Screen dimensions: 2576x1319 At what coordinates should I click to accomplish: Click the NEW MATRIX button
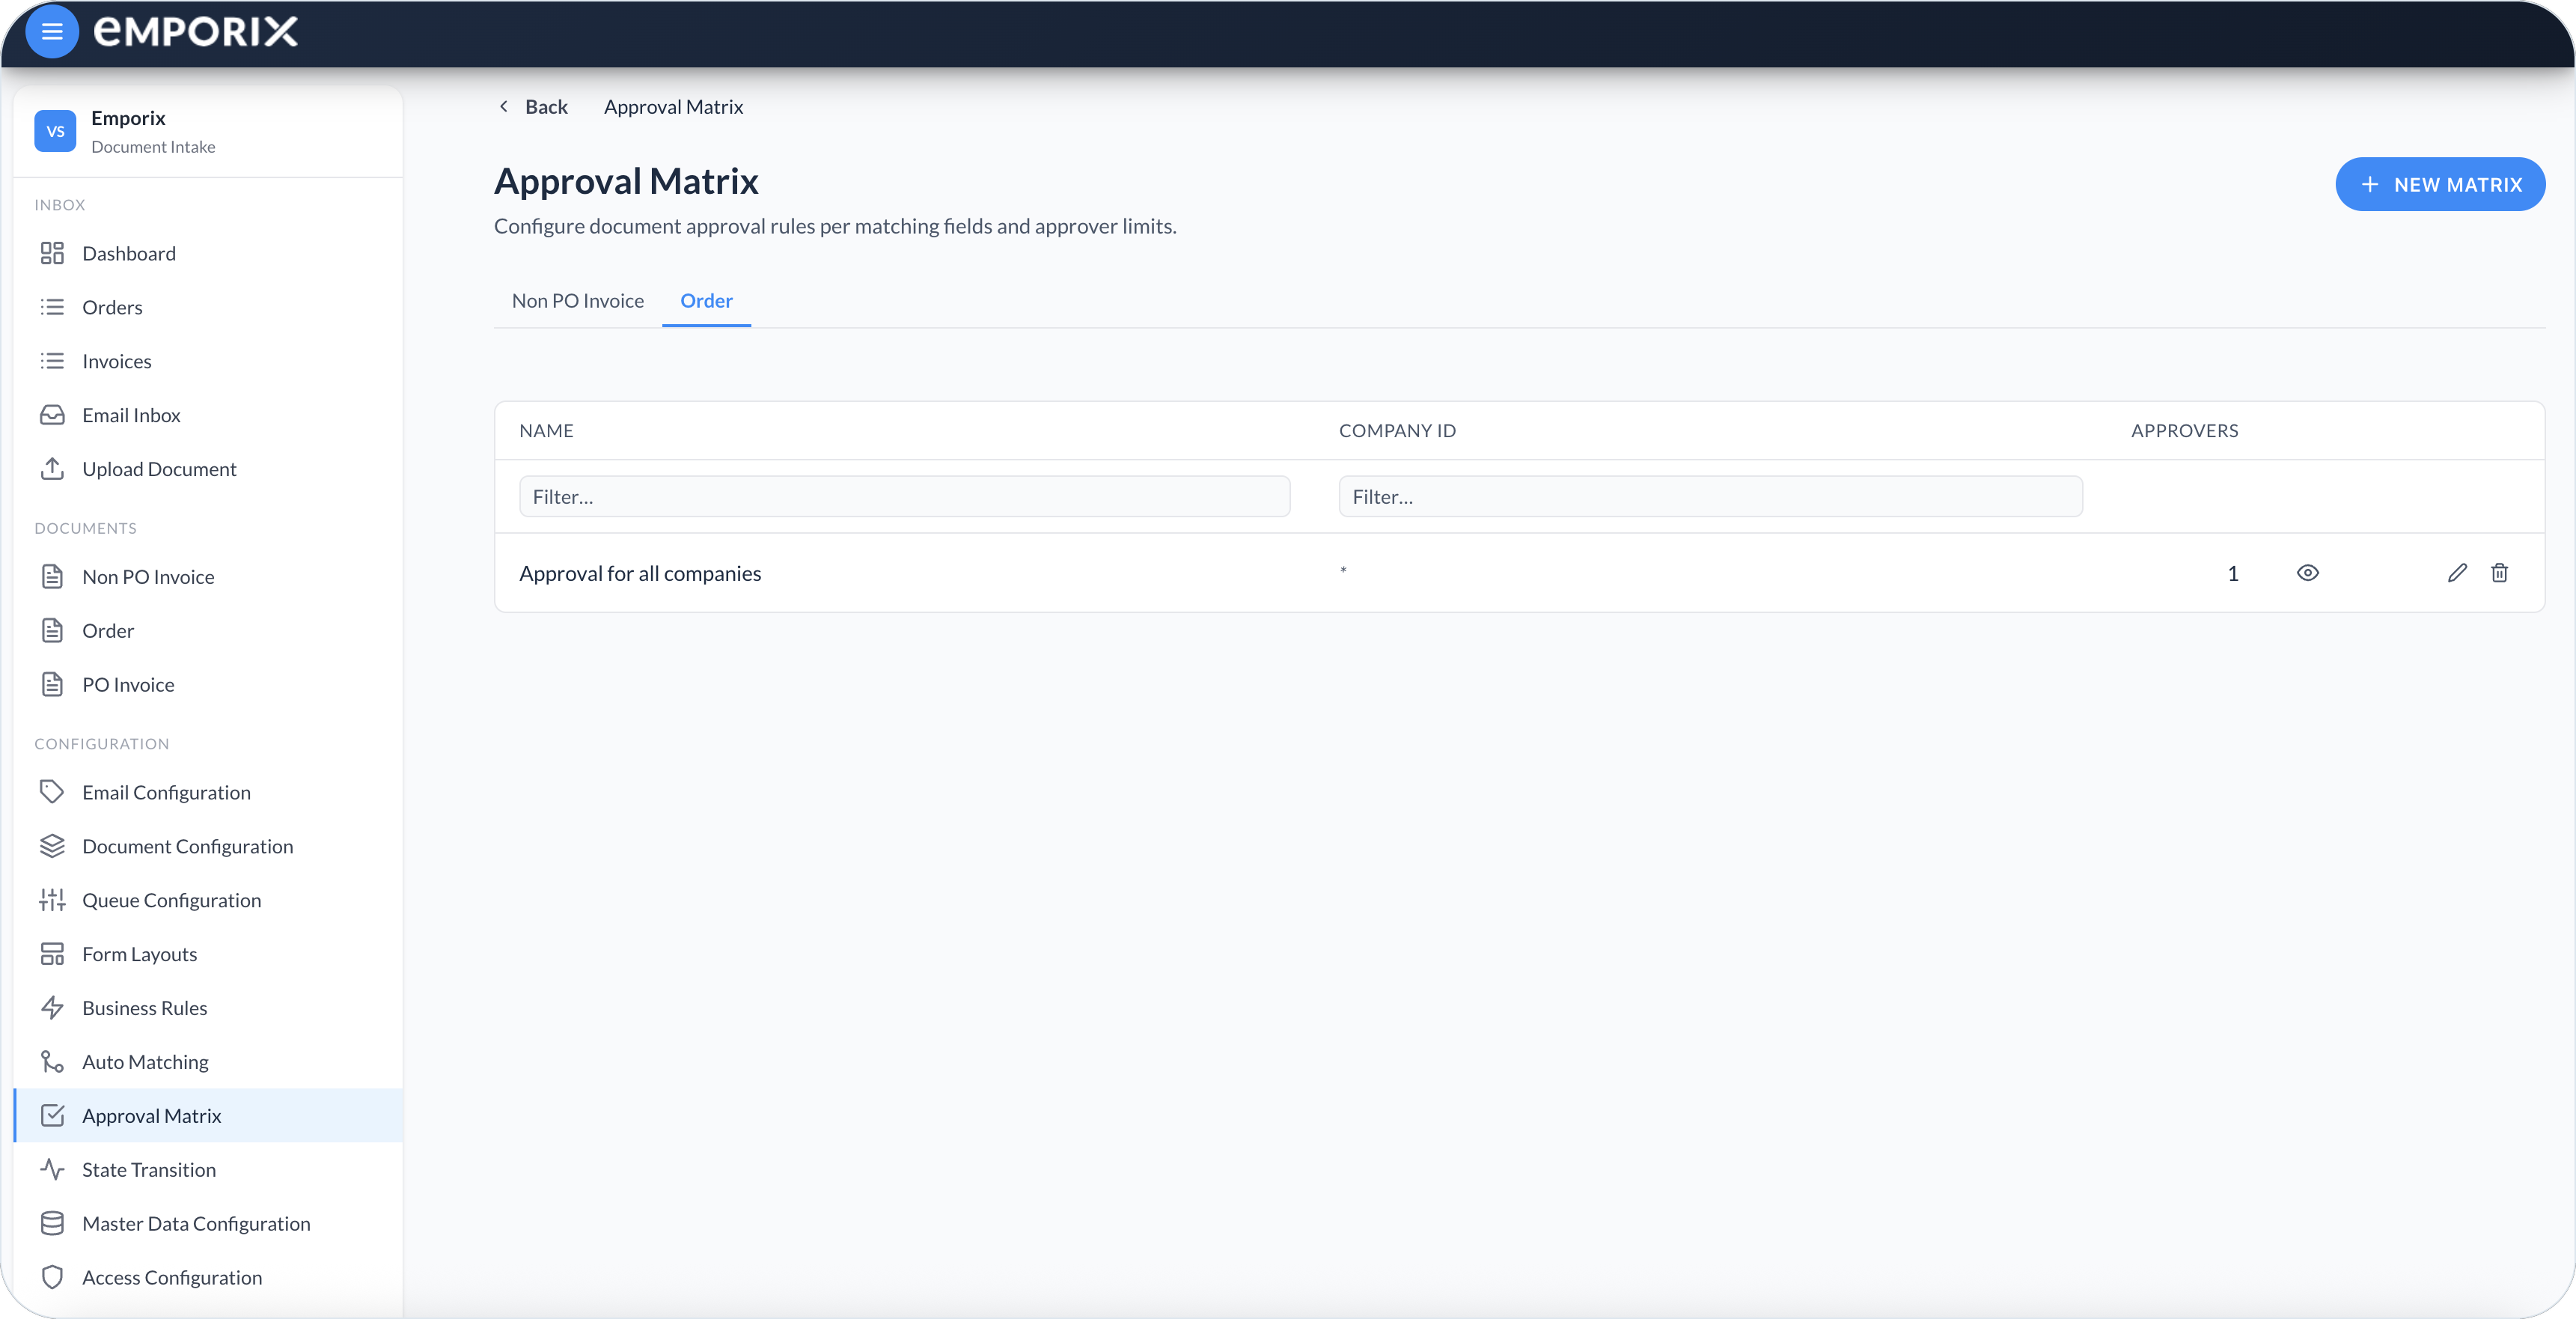pyautogui.click(x=2440, y=184)
